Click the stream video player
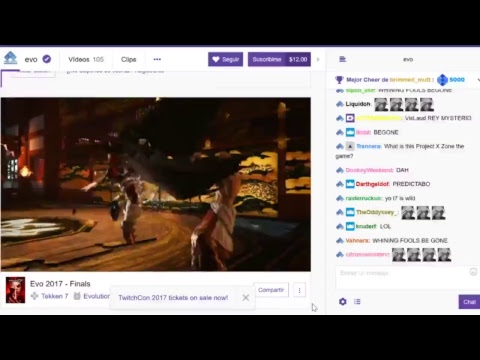480x360 pixels. 156,184
